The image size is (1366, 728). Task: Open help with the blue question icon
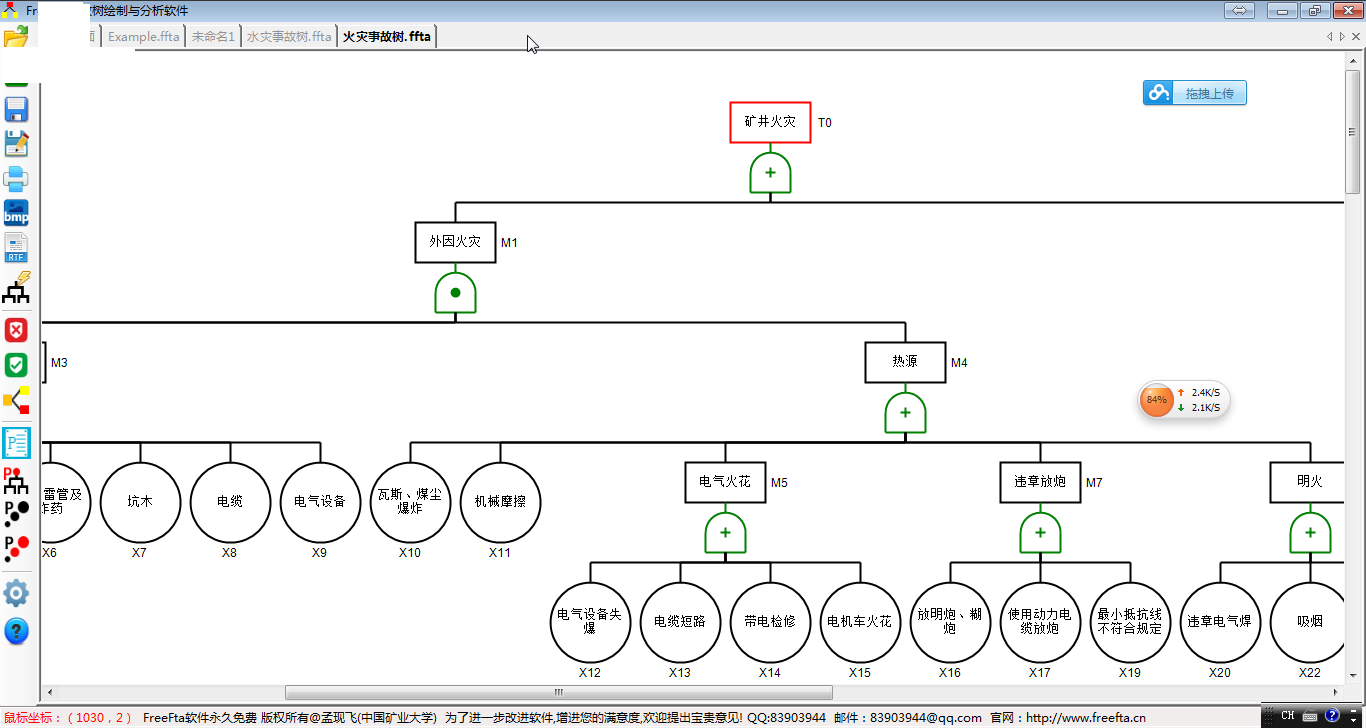coord(16,631)
